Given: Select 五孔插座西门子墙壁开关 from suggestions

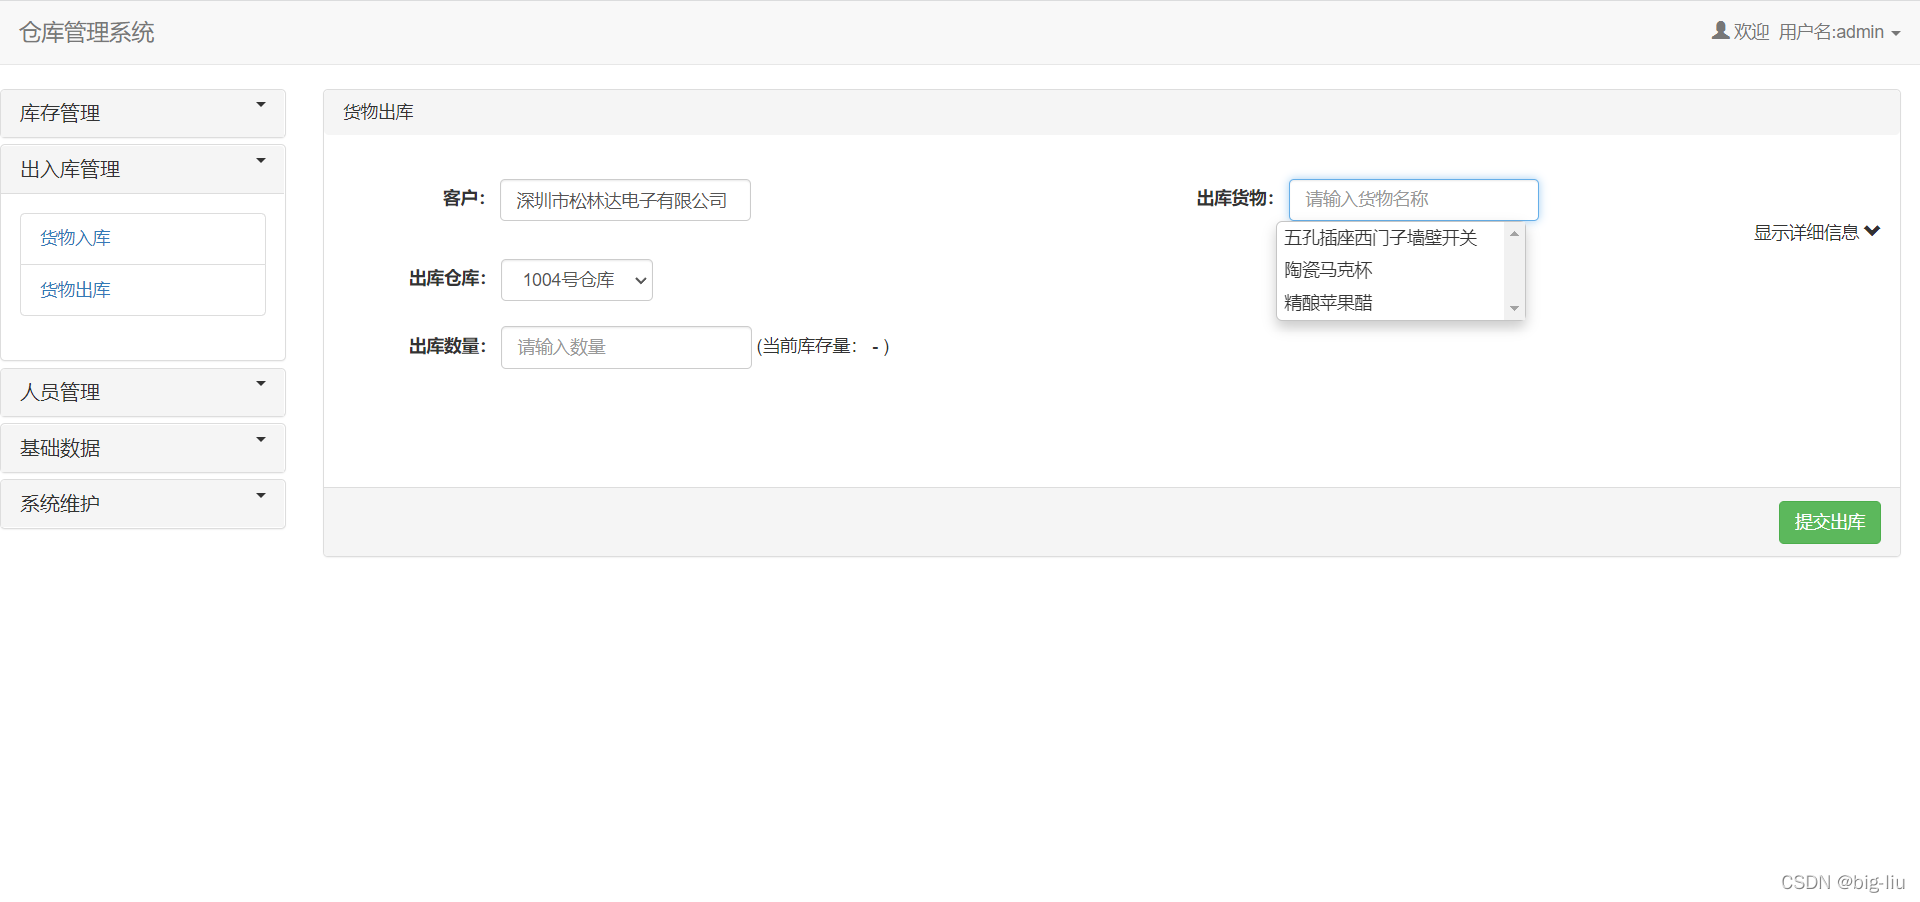Looking at the screenshot, I should (1390, 238).
